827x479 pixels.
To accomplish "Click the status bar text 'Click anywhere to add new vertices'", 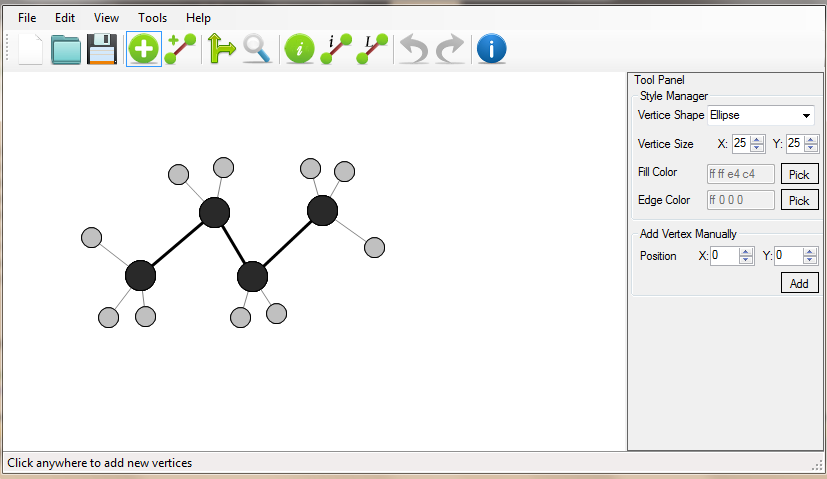I will (100, 463).
